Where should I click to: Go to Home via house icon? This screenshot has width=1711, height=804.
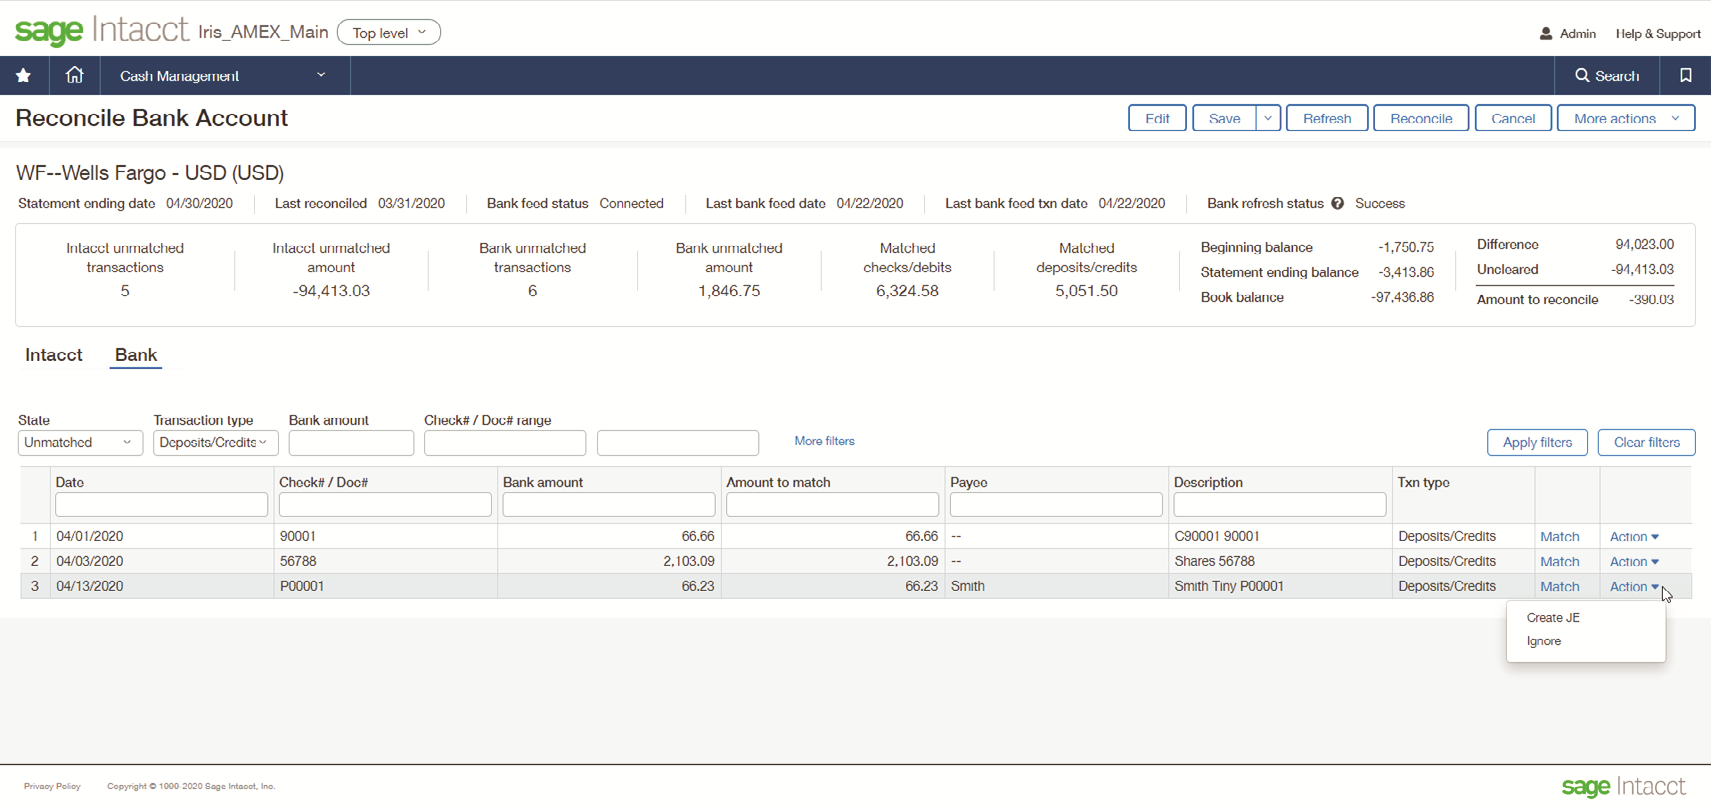[74, 75]
